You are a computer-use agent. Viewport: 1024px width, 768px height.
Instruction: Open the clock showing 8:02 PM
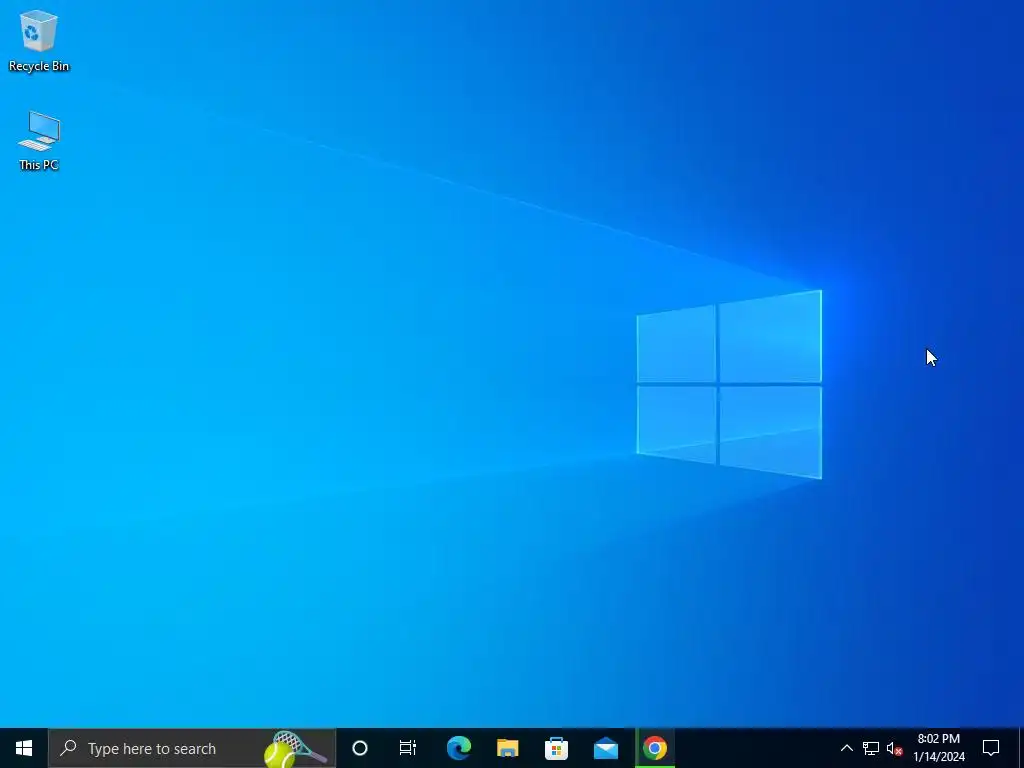pyautogui.click(x=938, y=748)
